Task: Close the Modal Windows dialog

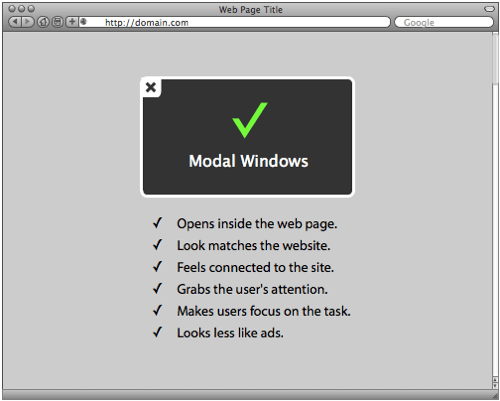Action: [151, 87]
